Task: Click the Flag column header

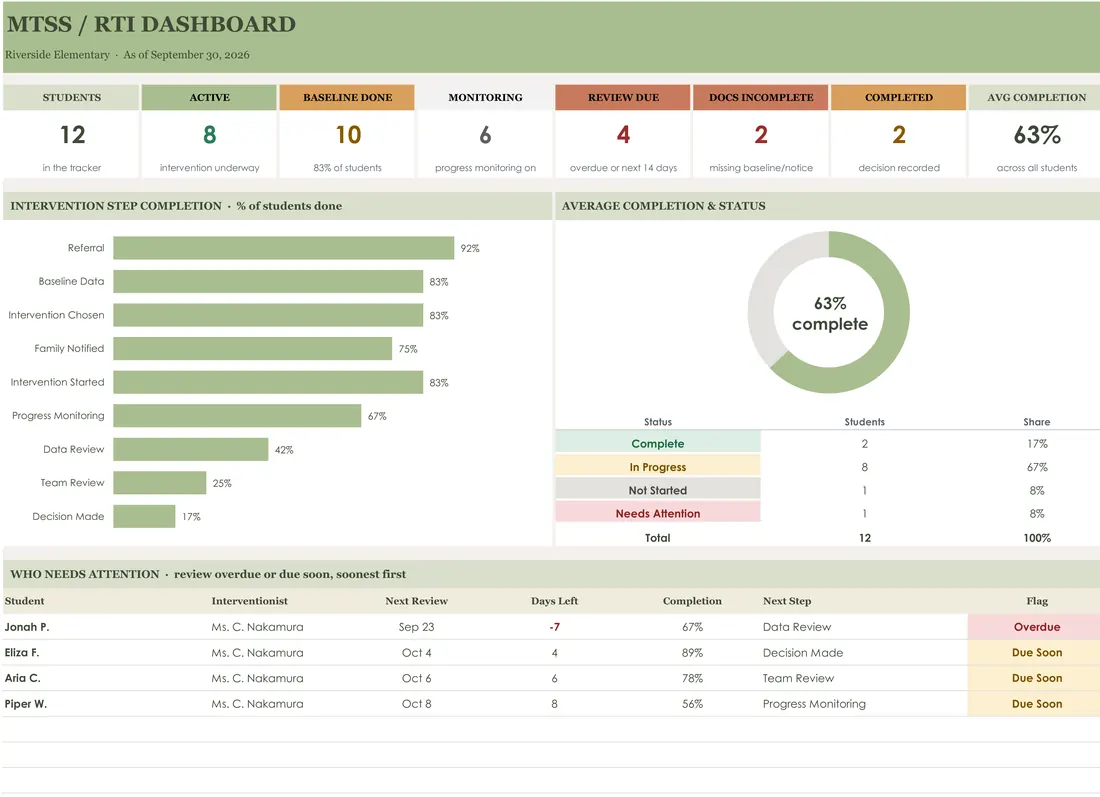Action: (x=1037, y=601)
